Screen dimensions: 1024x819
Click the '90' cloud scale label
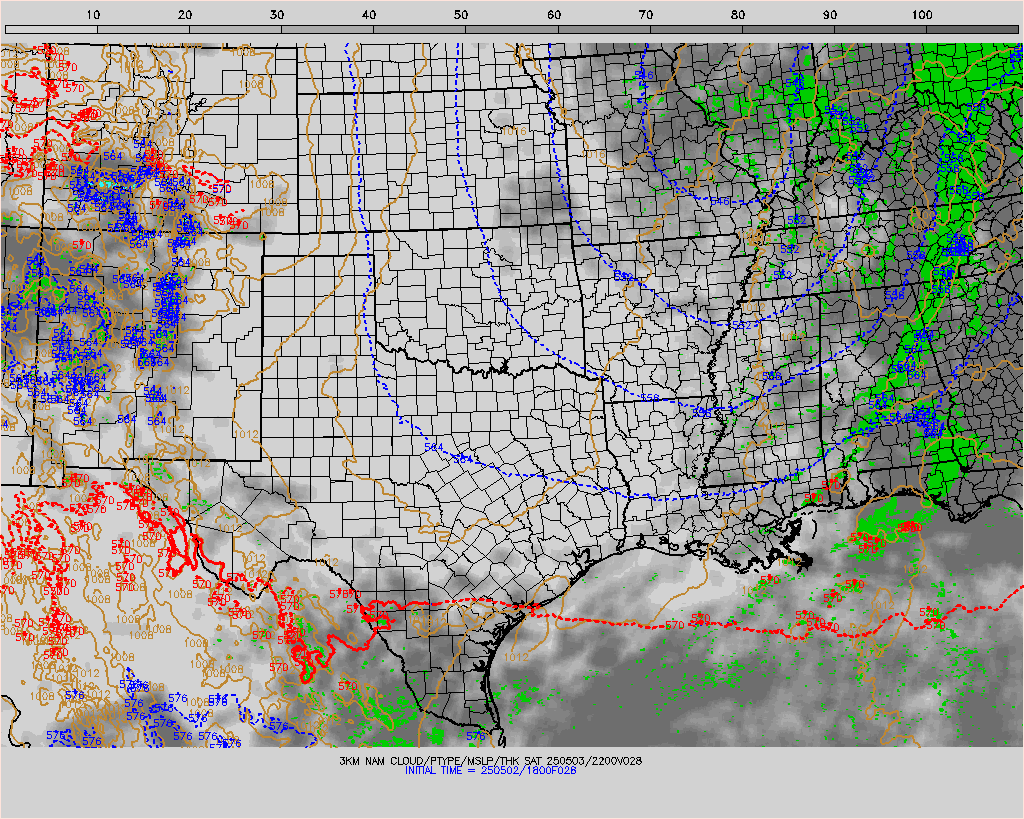click(x=830, y=14)
